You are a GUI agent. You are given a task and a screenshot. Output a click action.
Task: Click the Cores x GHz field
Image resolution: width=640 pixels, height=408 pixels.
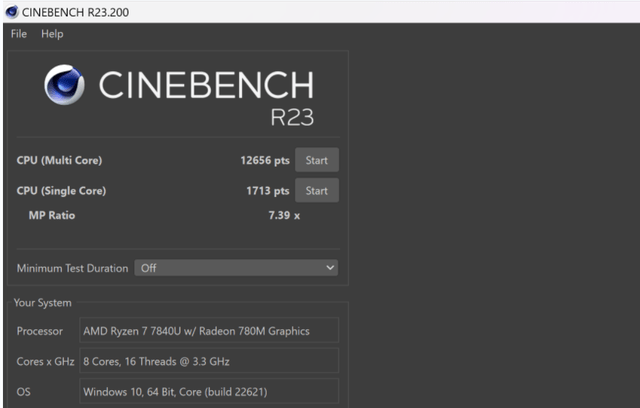(x=209, y=361)
